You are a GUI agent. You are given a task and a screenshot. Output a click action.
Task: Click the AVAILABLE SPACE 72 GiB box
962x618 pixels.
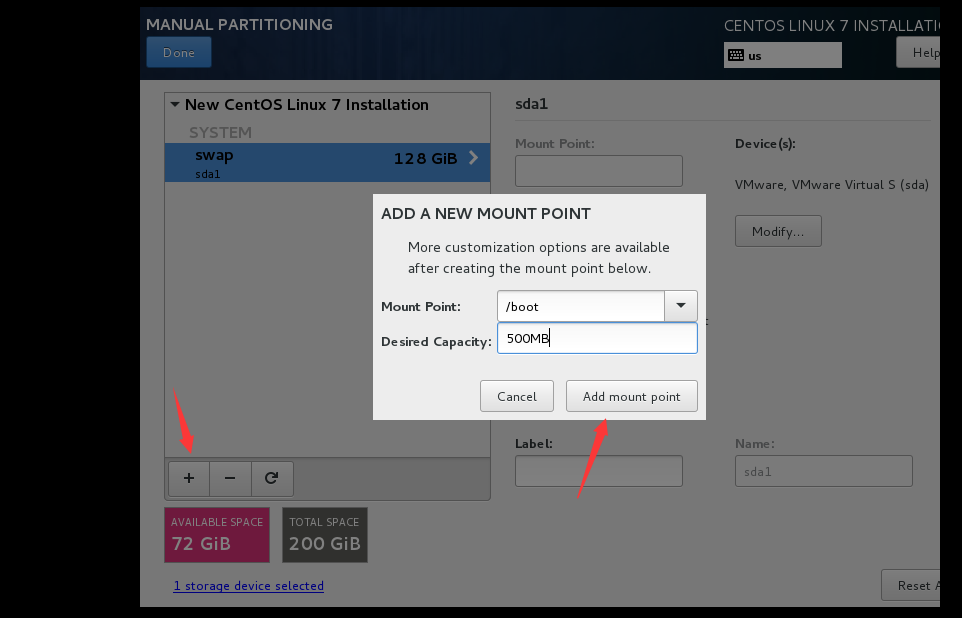pos(217,535)
